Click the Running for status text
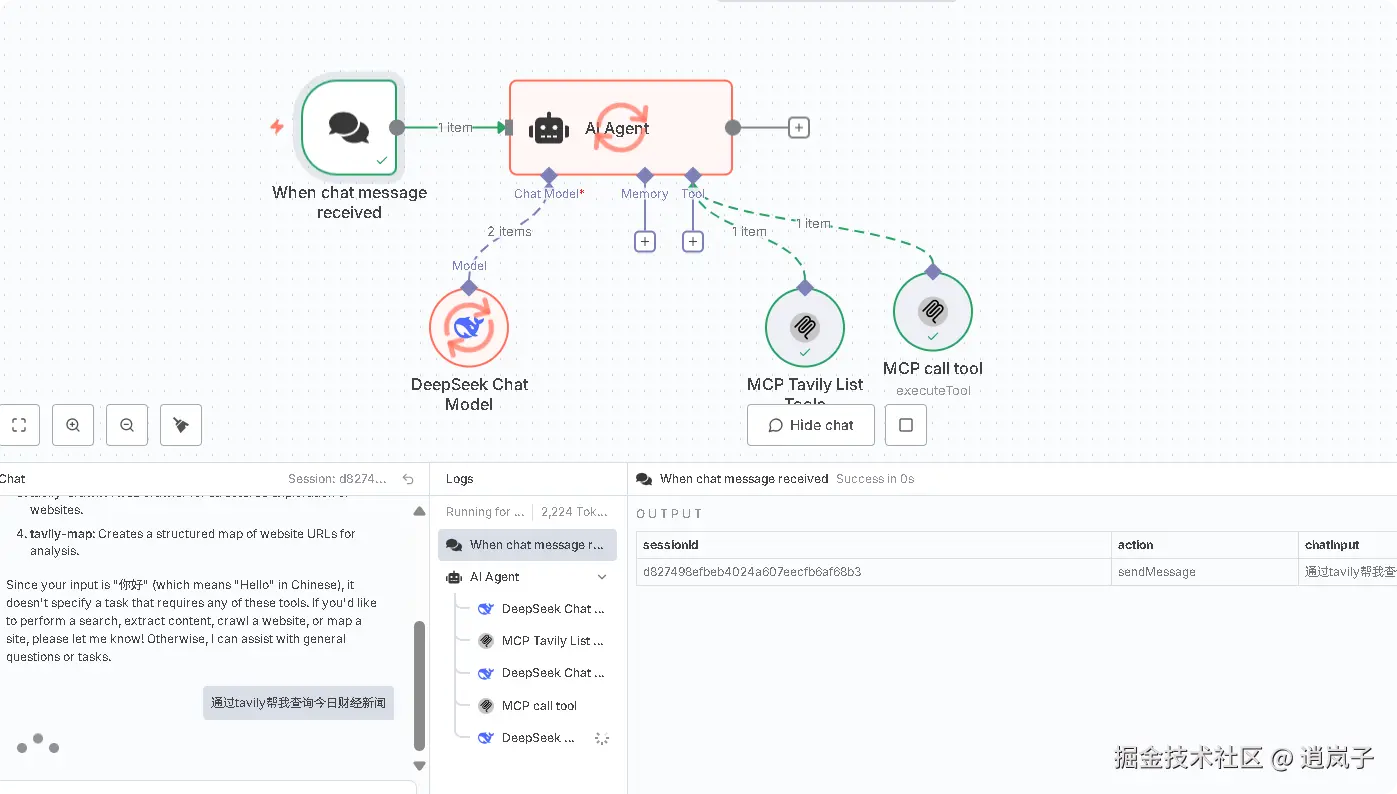The height and width of the screenshot is (794, 1397). pos(485,512)
